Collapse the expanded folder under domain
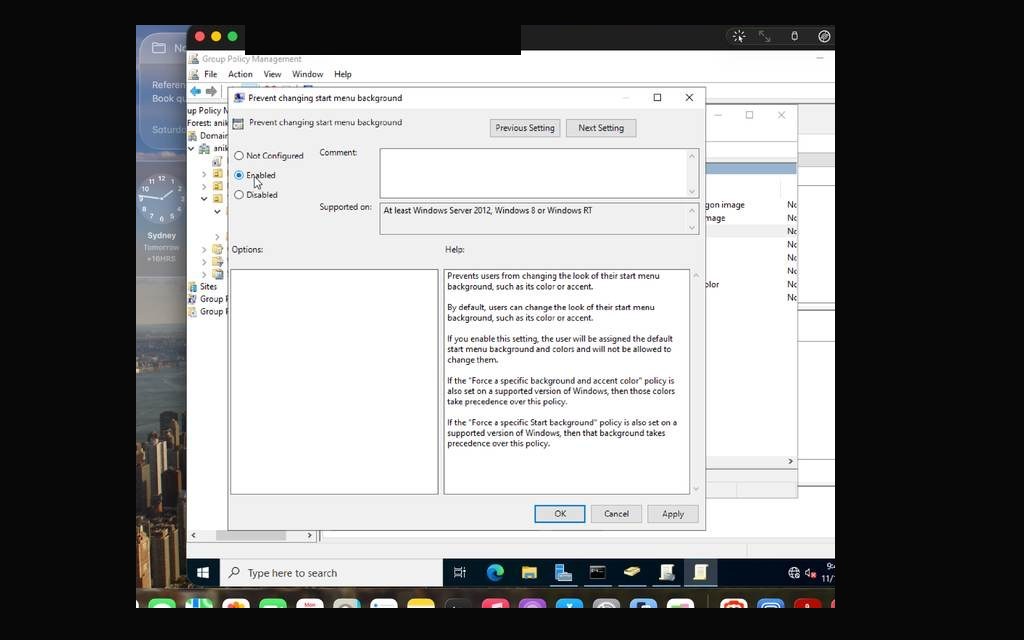 pyautogui.click(x=204, y=199)
